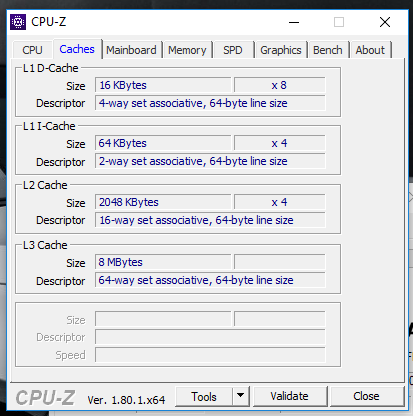Click the L3 Cache group label

(45, 245)
